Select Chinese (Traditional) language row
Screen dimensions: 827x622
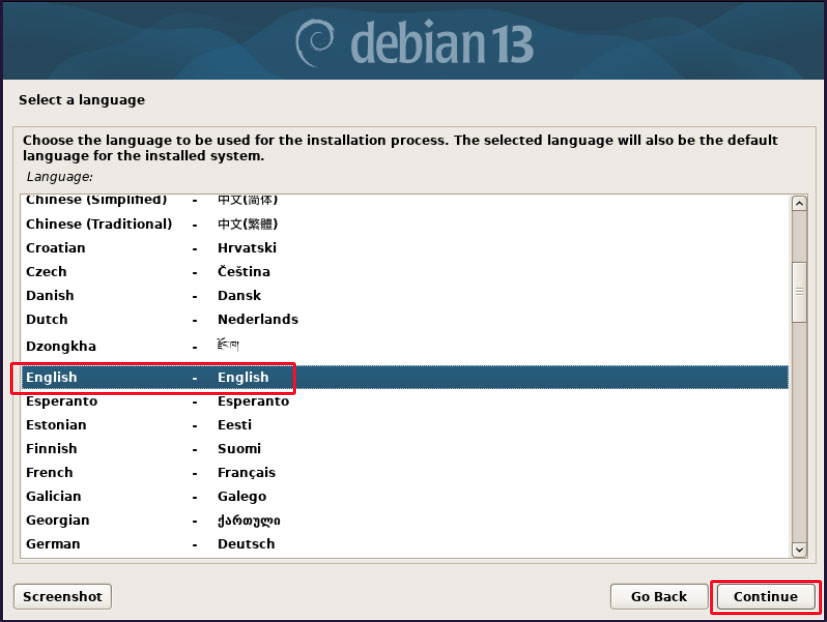[x=405, y=224]
